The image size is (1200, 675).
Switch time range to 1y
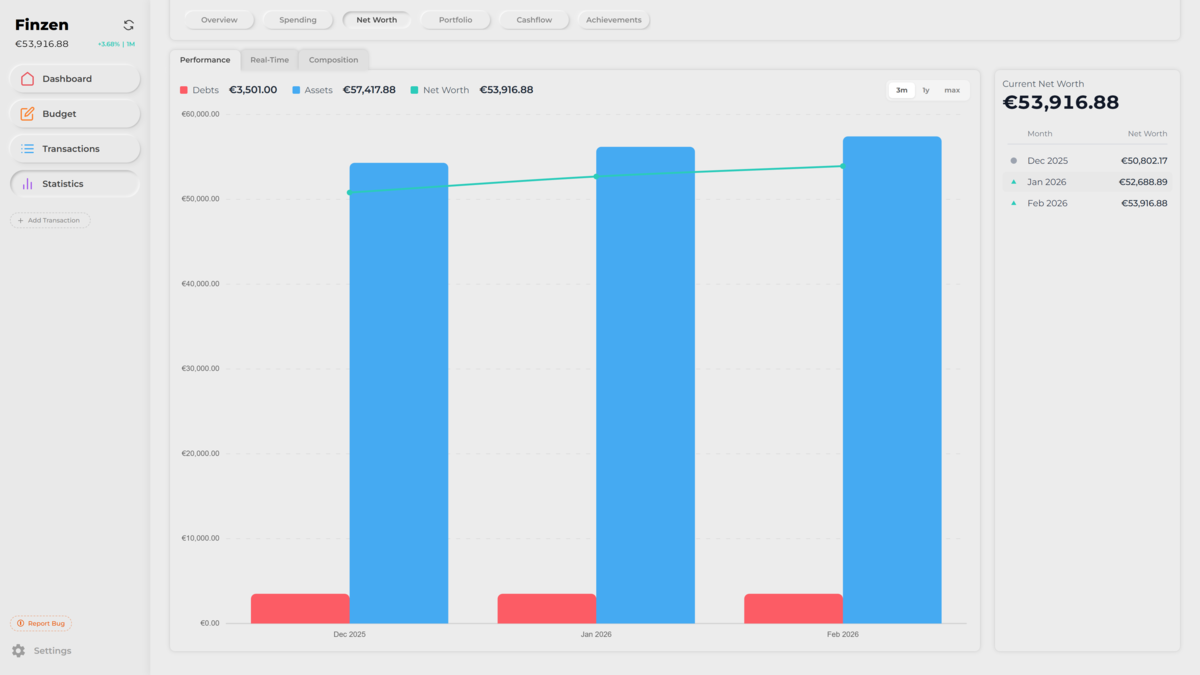click(926, 90)
